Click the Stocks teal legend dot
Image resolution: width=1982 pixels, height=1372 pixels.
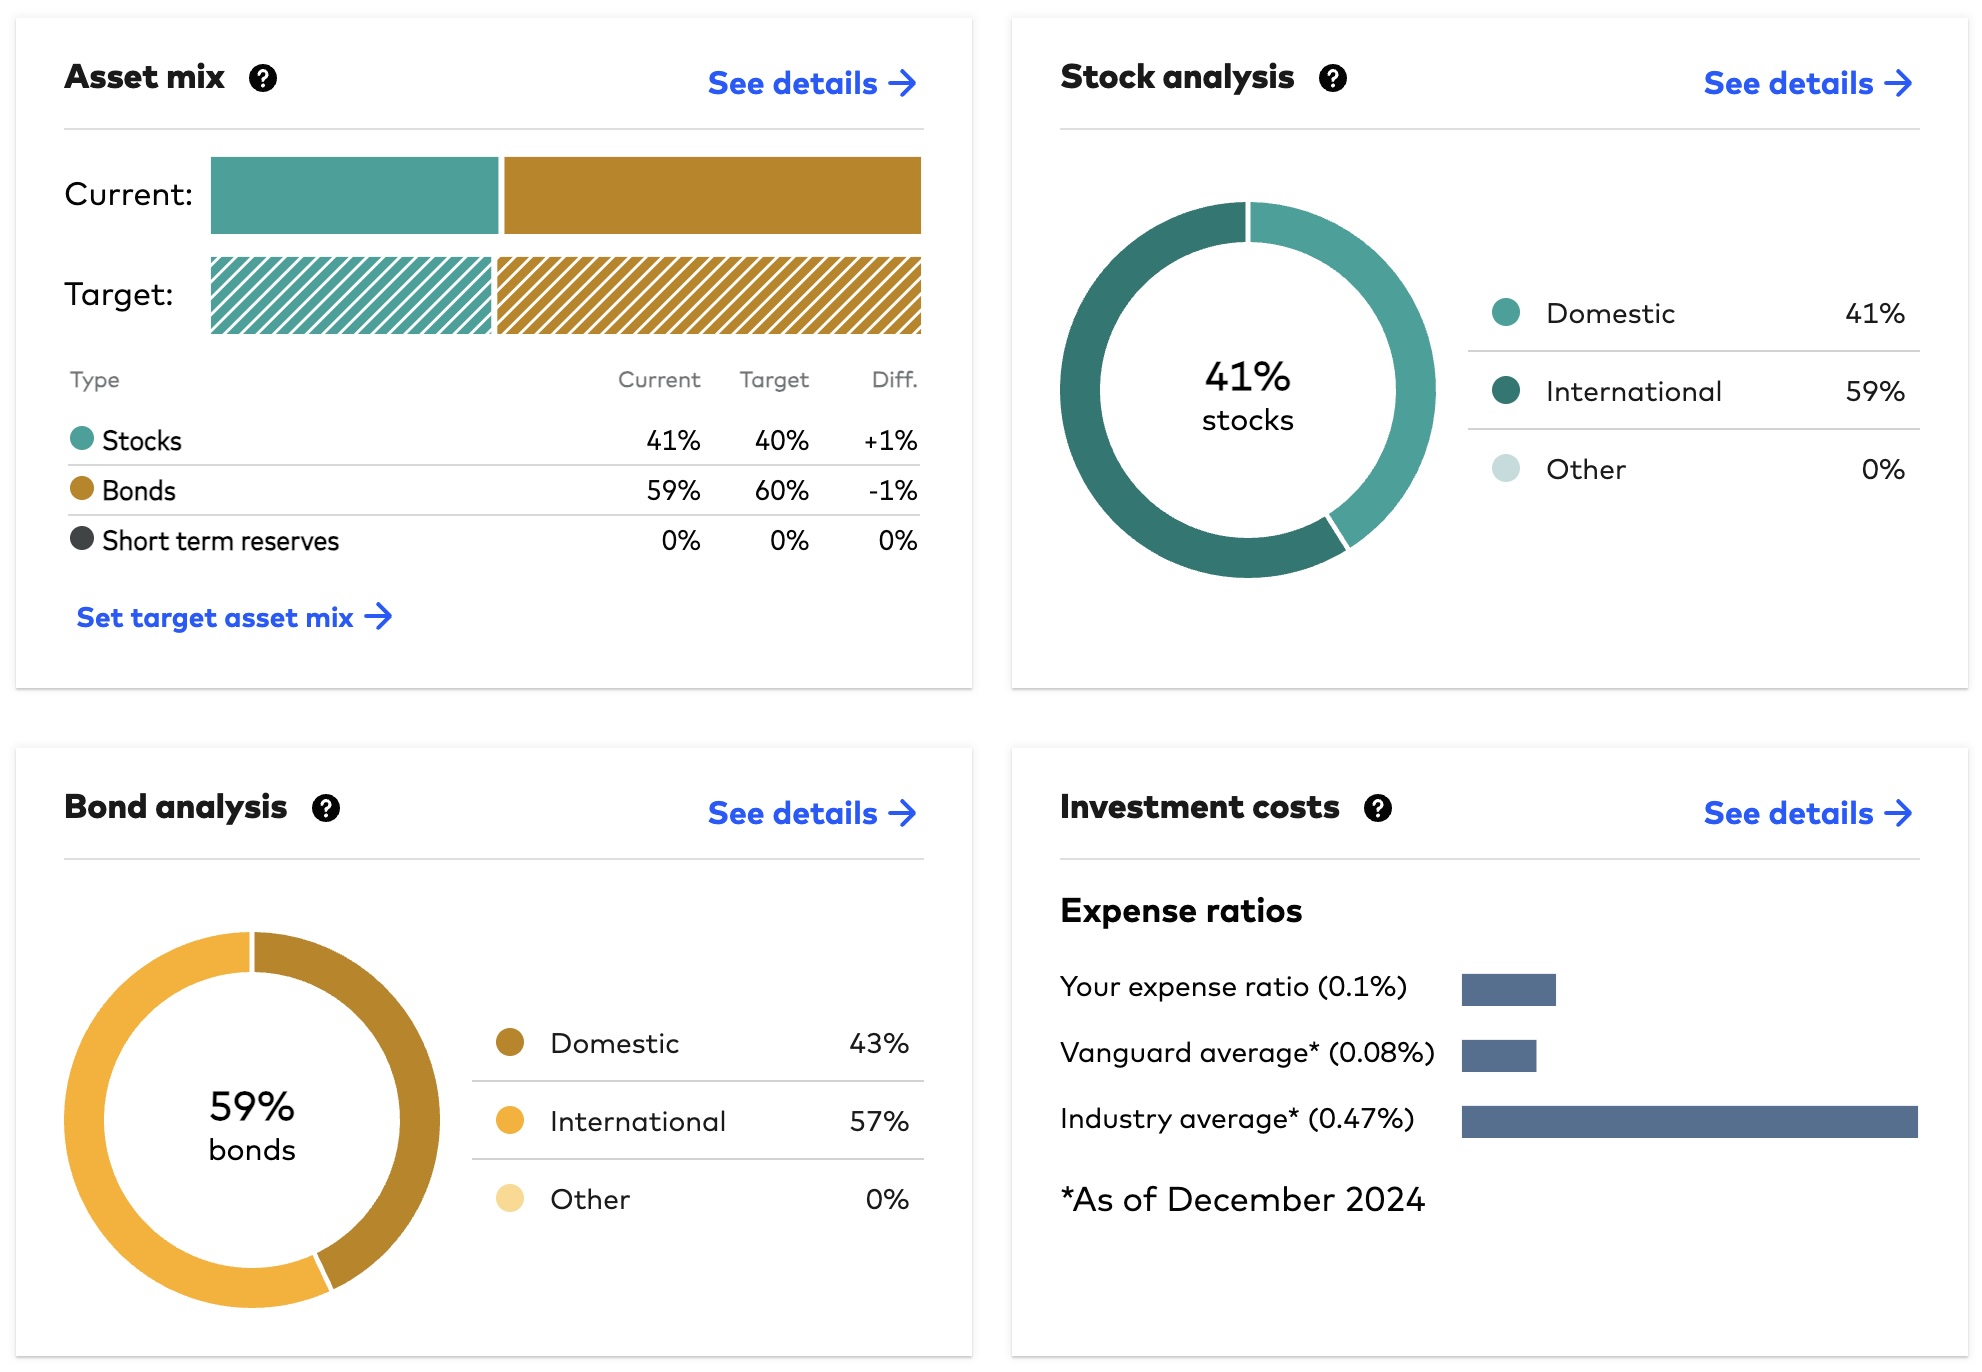click(82, 438)
